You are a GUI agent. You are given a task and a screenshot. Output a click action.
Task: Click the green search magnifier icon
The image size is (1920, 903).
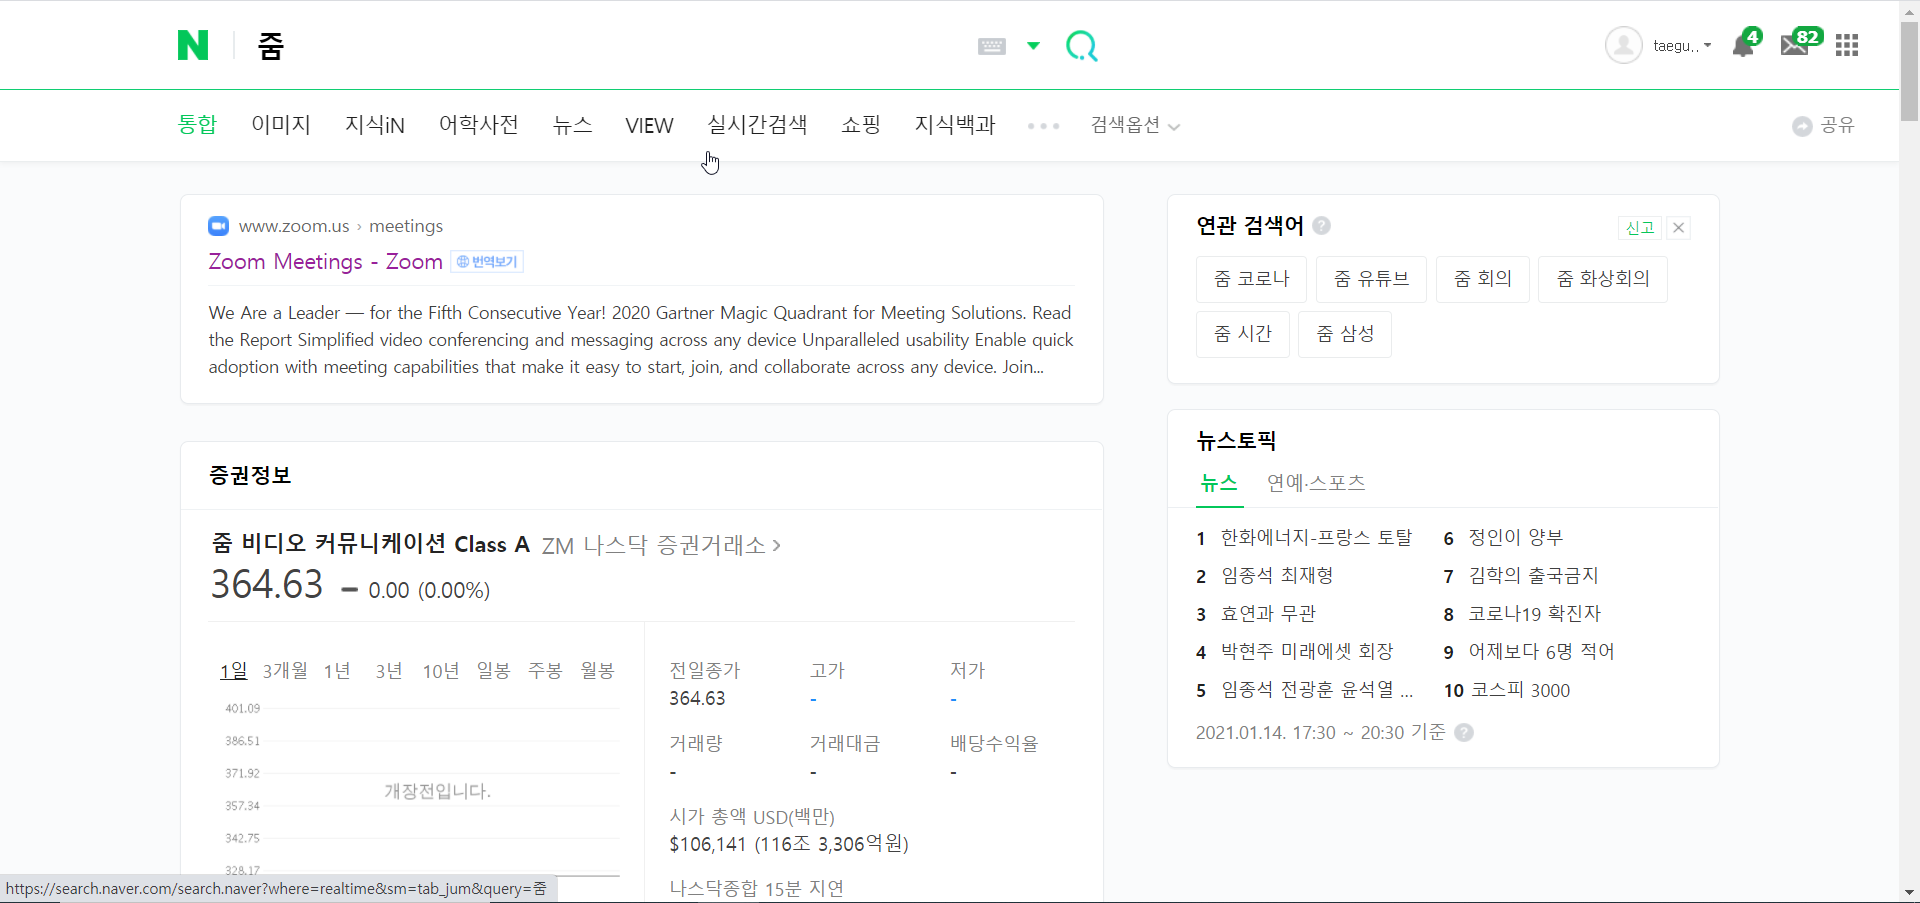1082,46
